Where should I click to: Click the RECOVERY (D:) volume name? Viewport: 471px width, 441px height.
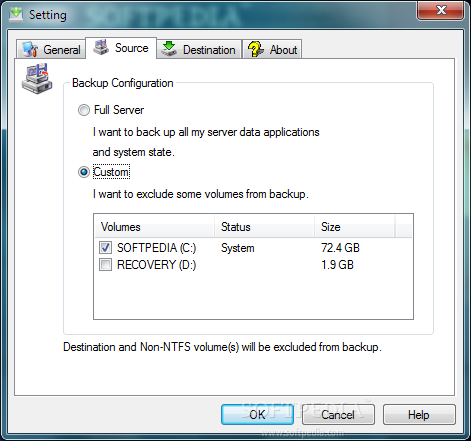(x=156, y=265)
